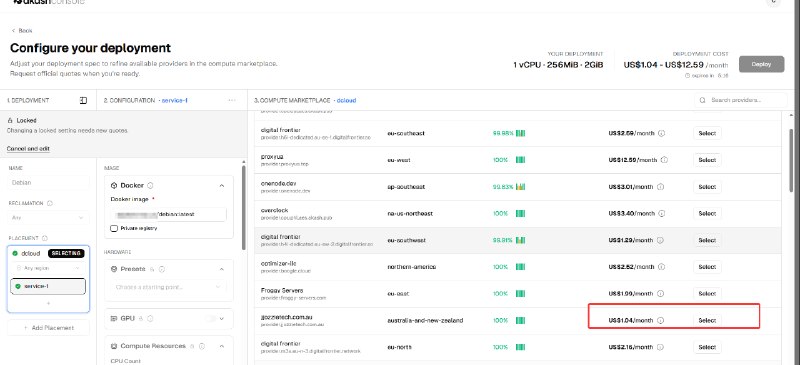Image resolution: width=800 pixels, height=365 pixels.
Task: Click the 'na-us-northeast' region text
Action: tap(410, 213)
